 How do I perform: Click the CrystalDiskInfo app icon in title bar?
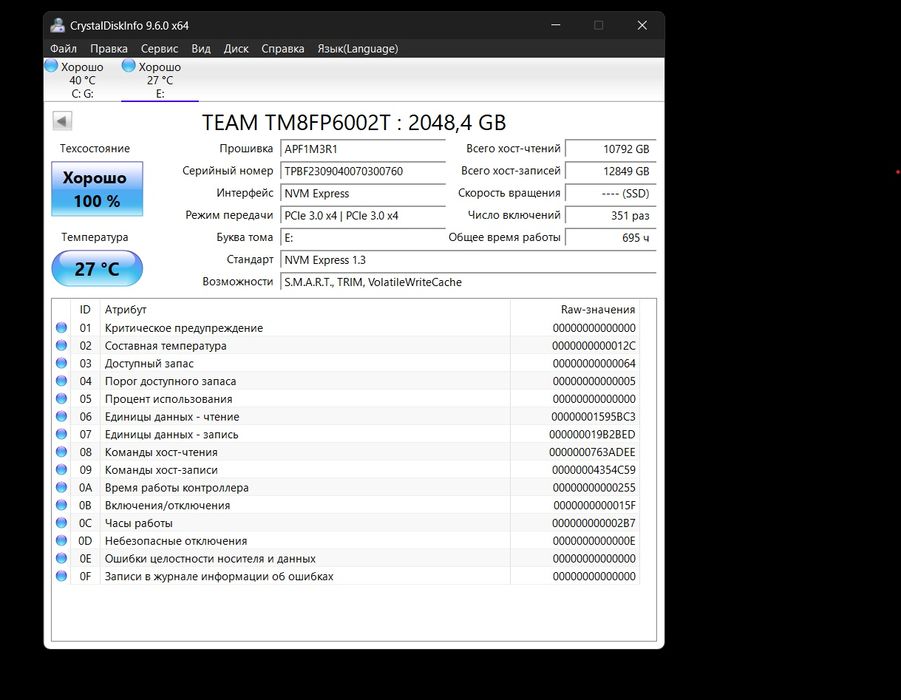57,25
